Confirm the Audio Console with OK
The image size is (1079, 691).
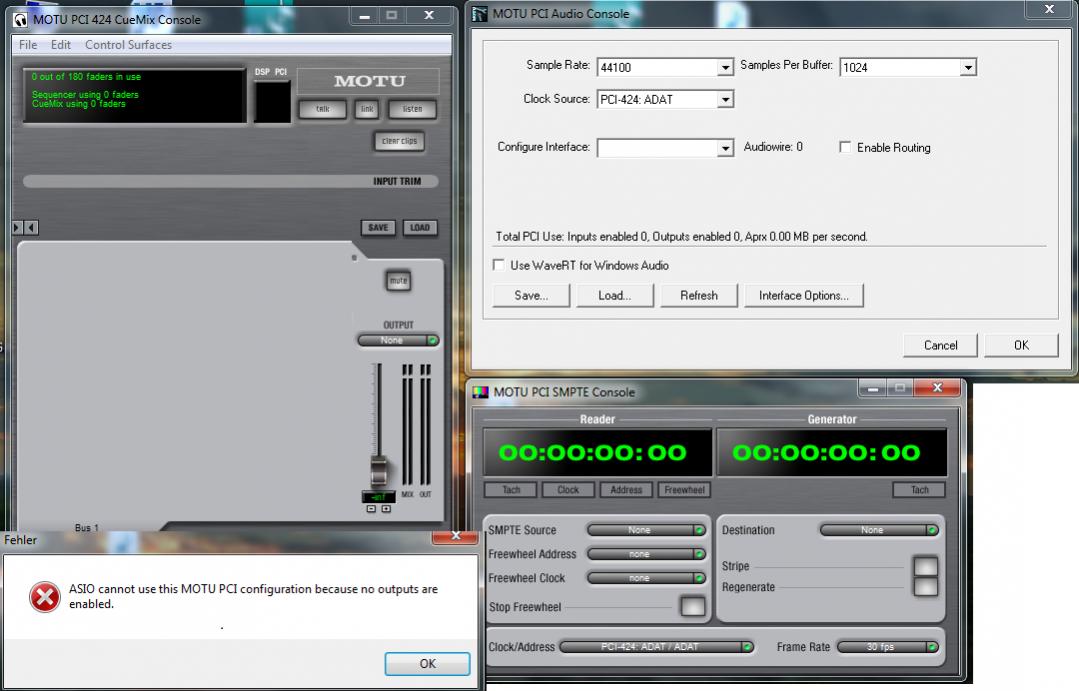[x=1021, y=345]
